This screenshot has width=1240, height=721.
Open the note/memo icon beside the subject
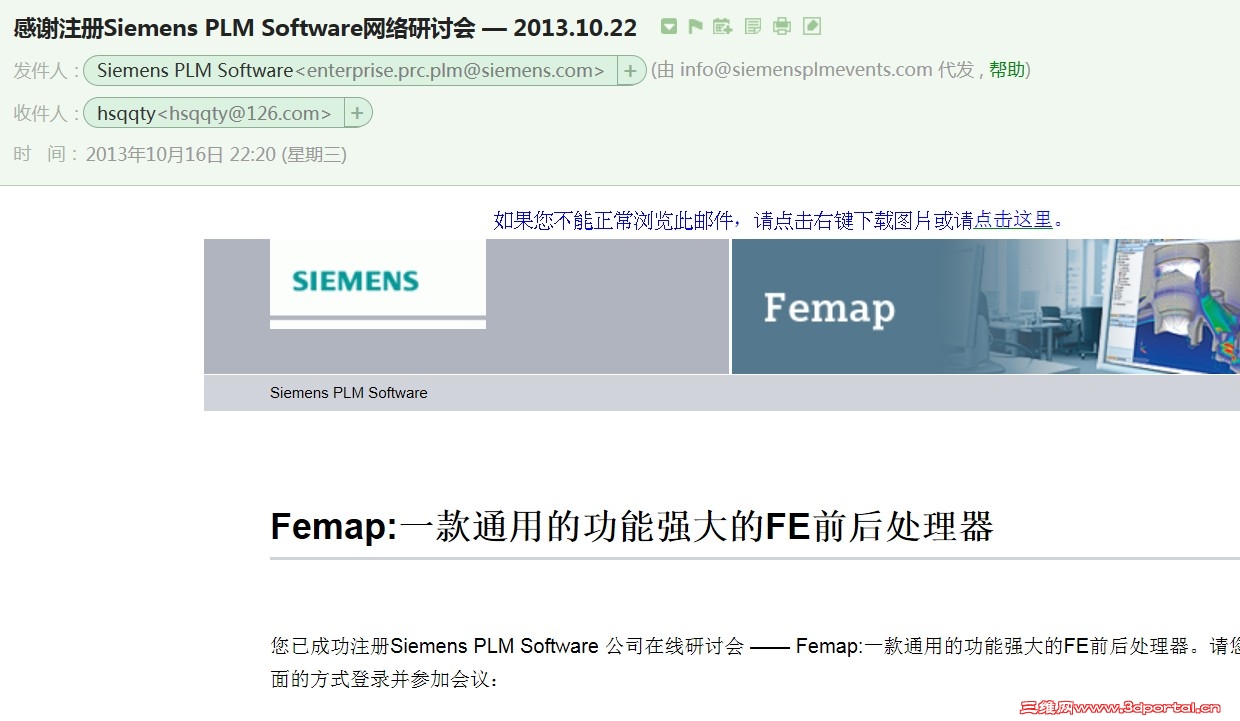point(753,27)
